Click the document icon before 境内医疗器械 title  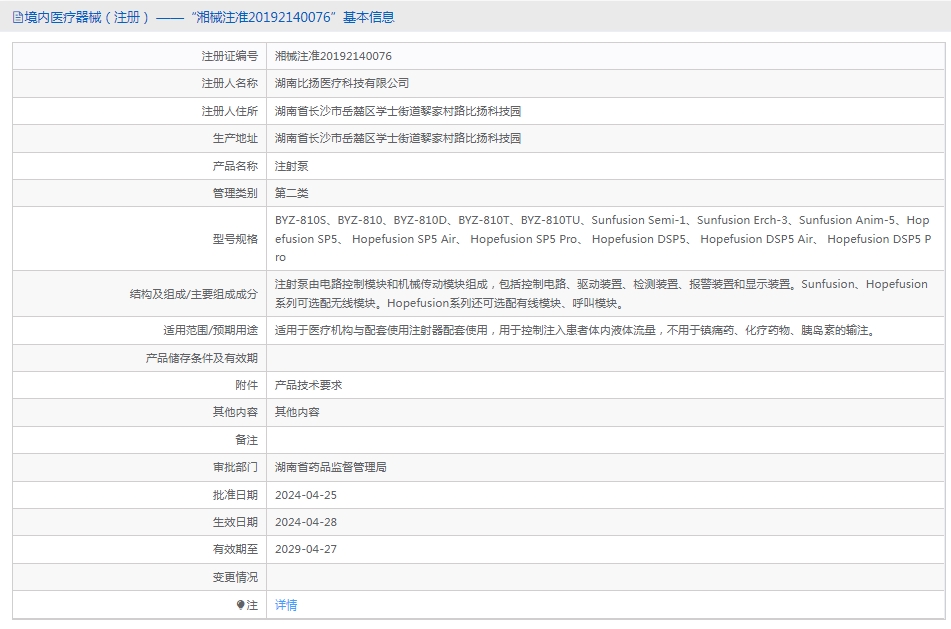[18, 18]
